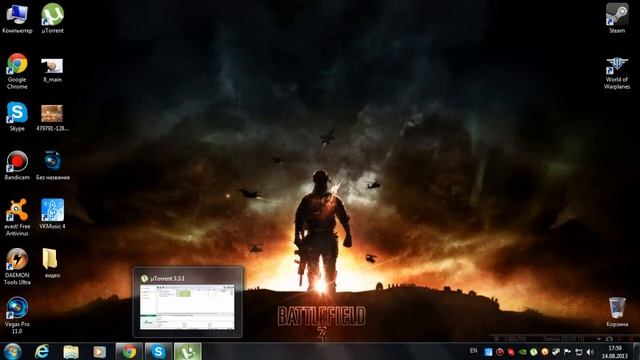Launch Internet Explorer from the taskbar
640x360 pixels.
point(42,351)
